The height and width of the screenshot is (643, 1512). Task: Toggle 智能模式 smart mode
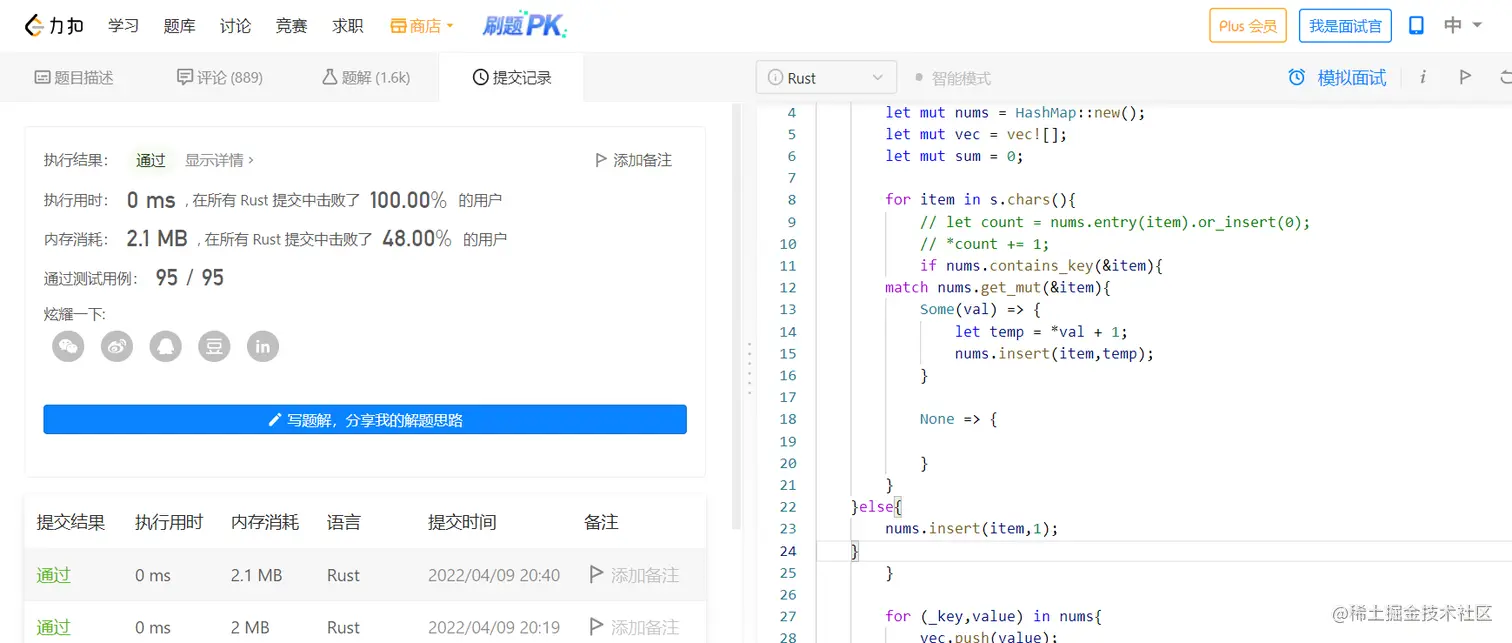952,78
